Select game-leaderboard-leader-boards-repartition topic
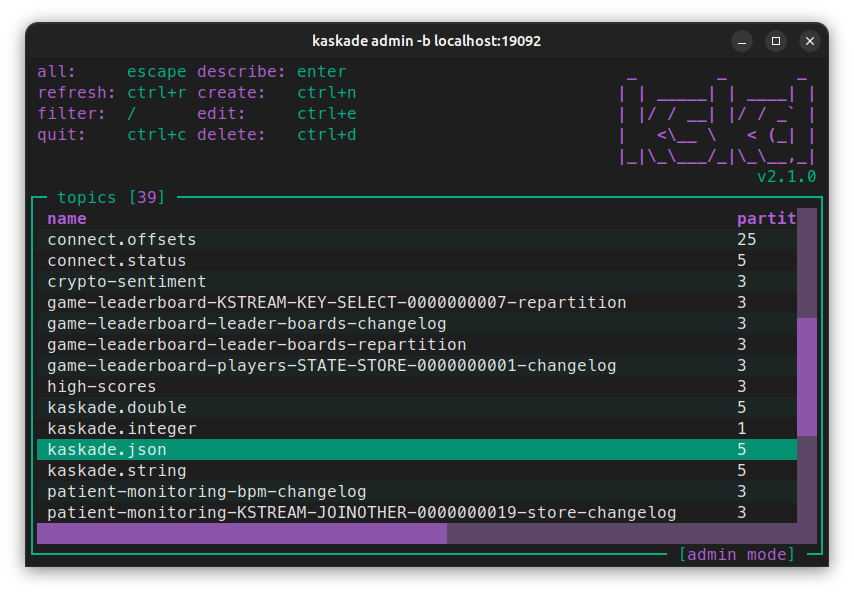The width and height of the screenshot is (854, 595). (x=417, y=344)
